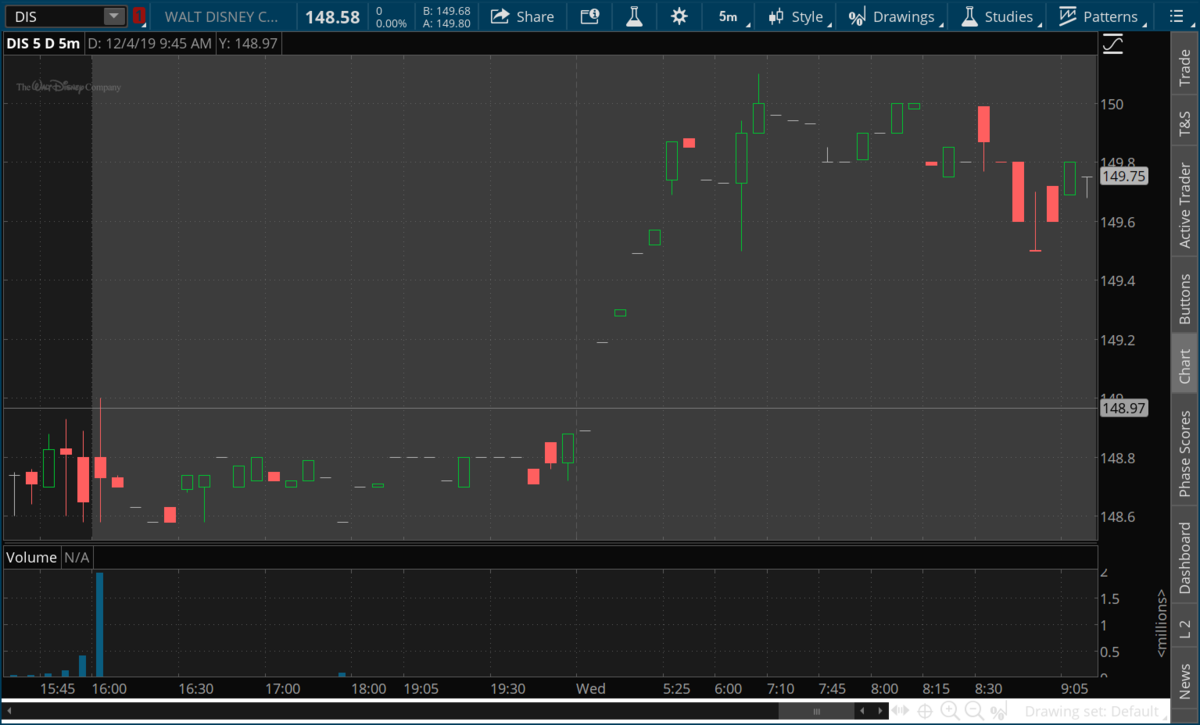Open the chart settings gear icon

[679, 16]
